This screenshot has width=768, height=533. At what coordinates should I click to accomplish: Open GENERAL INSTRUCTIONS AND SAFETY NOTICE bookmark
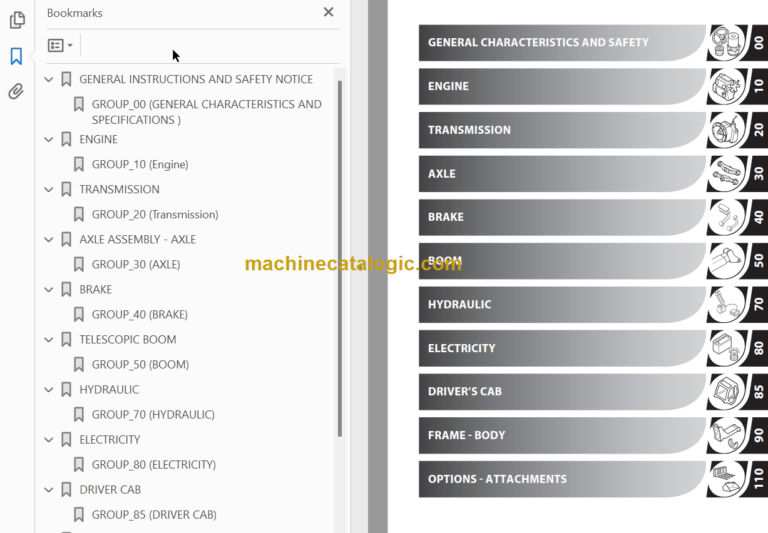[x=196, y=79]
